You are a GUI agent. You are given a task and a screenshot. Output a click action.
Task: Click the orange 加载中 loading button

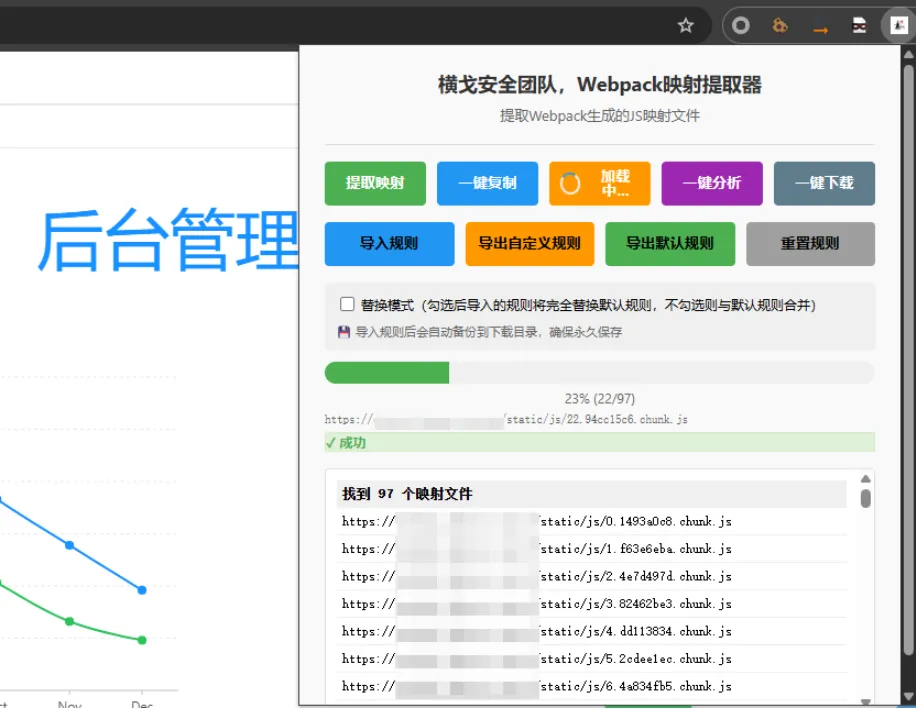[599, 183]
